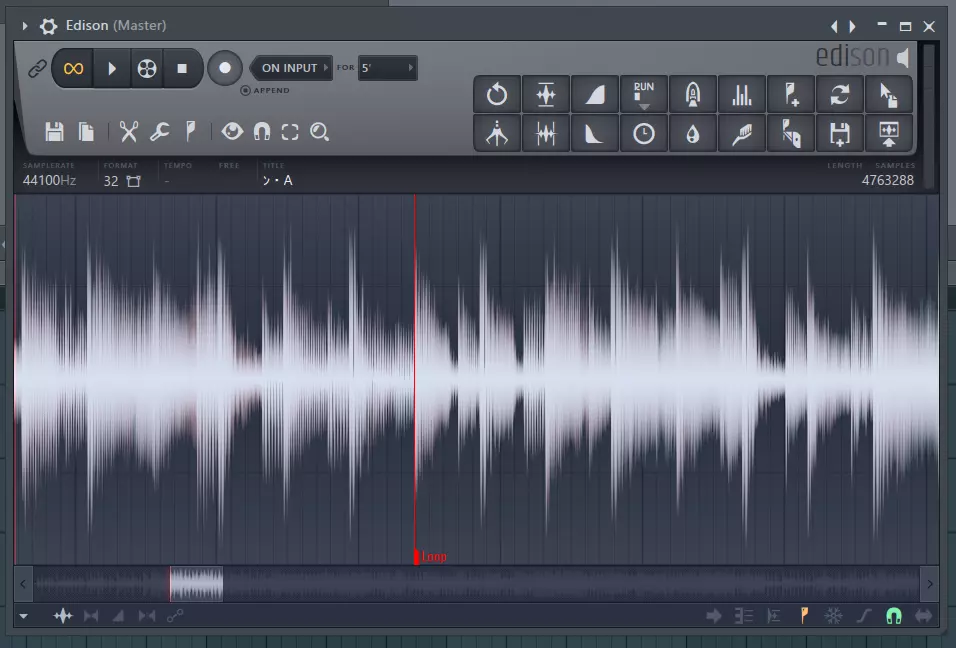Screen dimensions: 956x648
Task: Toggle the loop playback infinity button
Action: (73, 68)
